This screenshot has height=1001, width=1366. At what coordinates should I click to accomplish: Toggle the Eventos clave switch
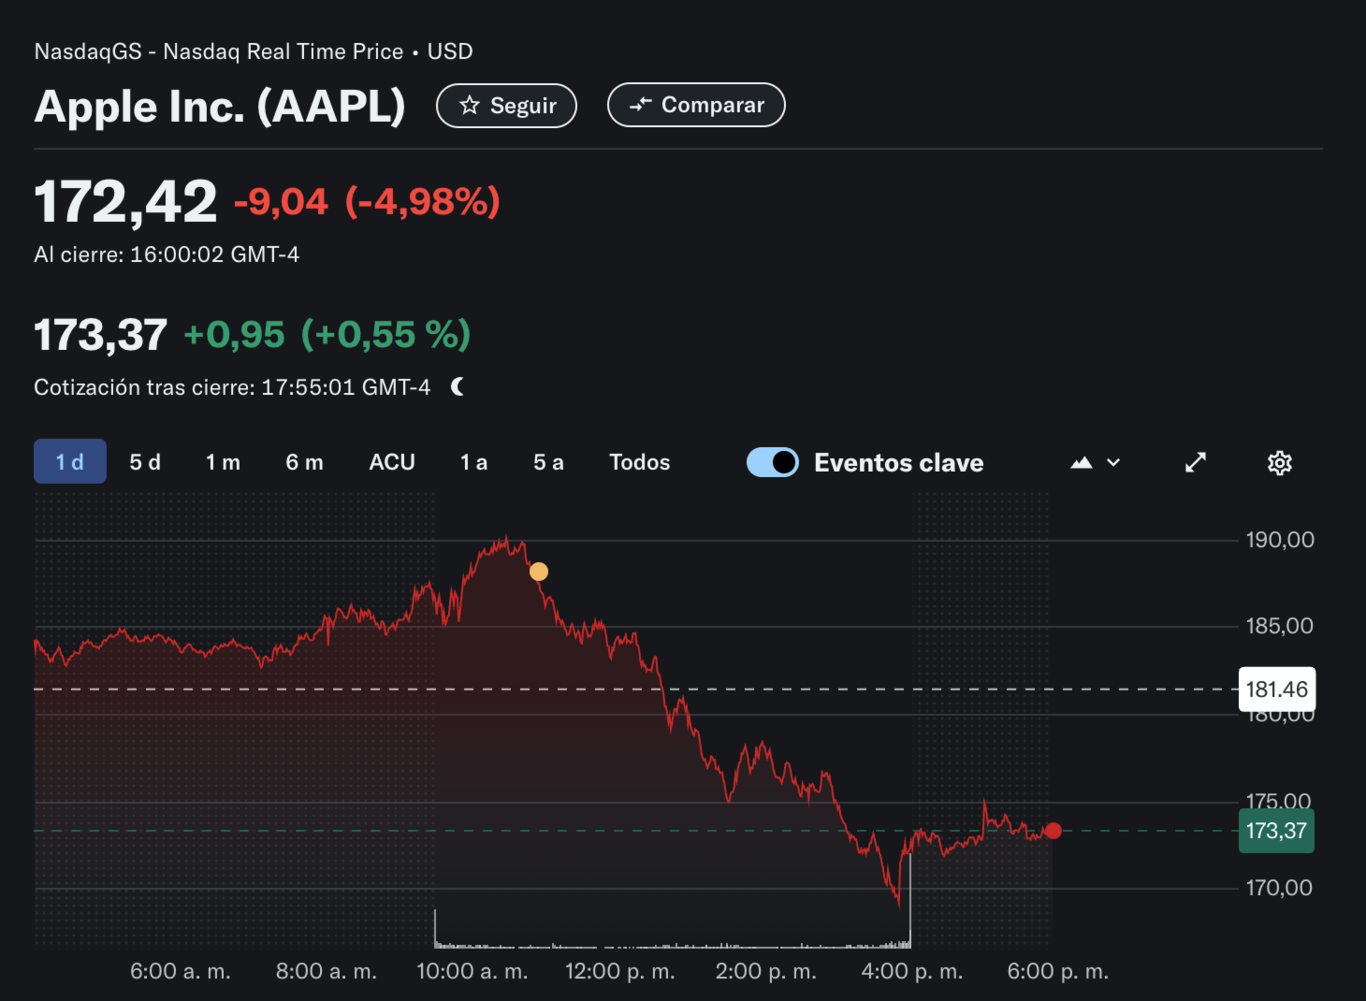click(x=773, y=462)
